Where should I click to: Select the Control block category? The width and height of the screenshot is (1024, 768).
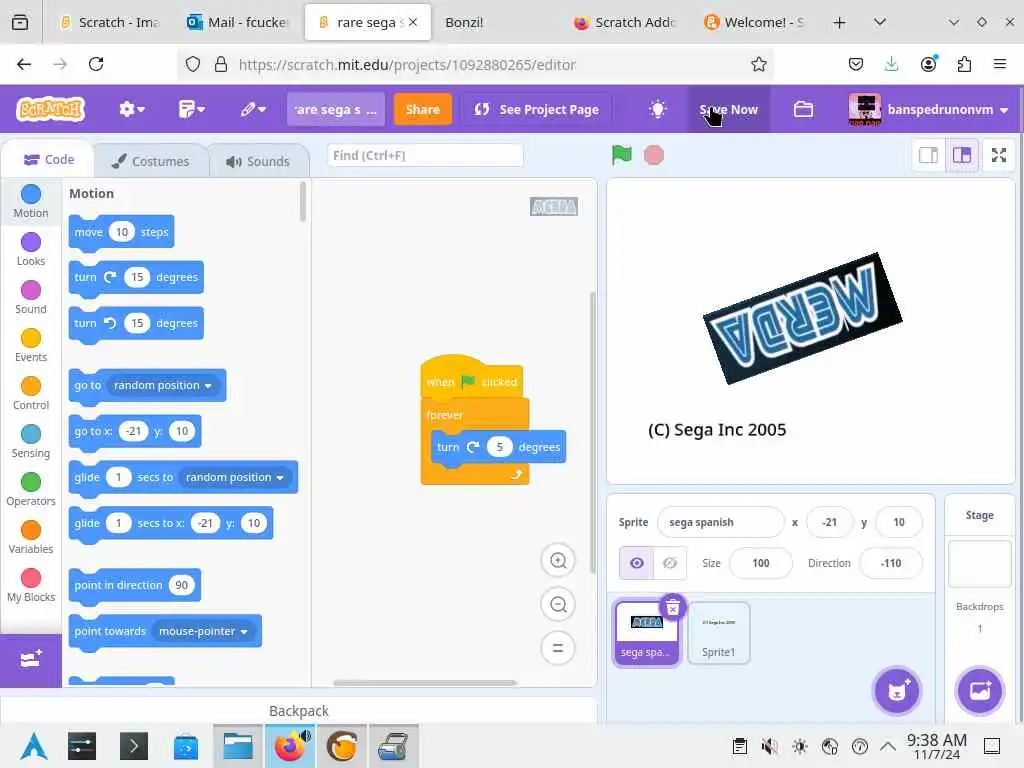tap(31, 393)
